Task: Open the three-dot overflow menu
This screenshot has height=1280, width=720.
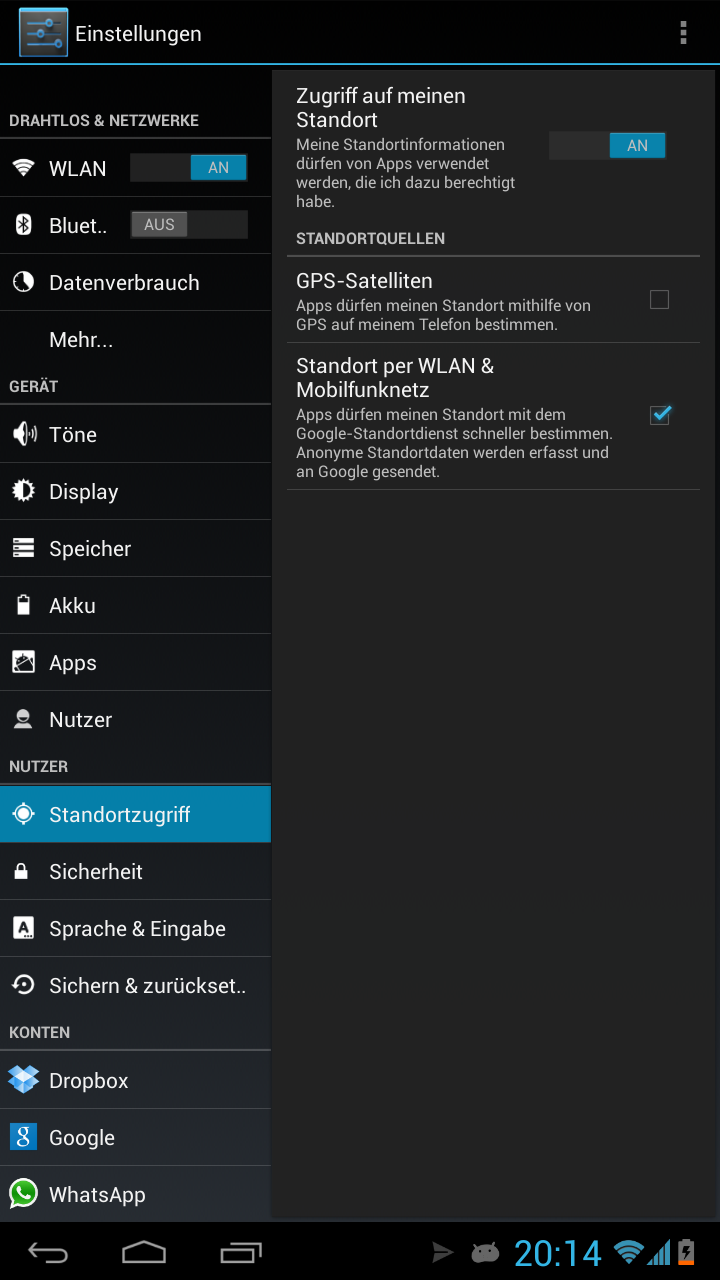Action: tap(683, 33)
